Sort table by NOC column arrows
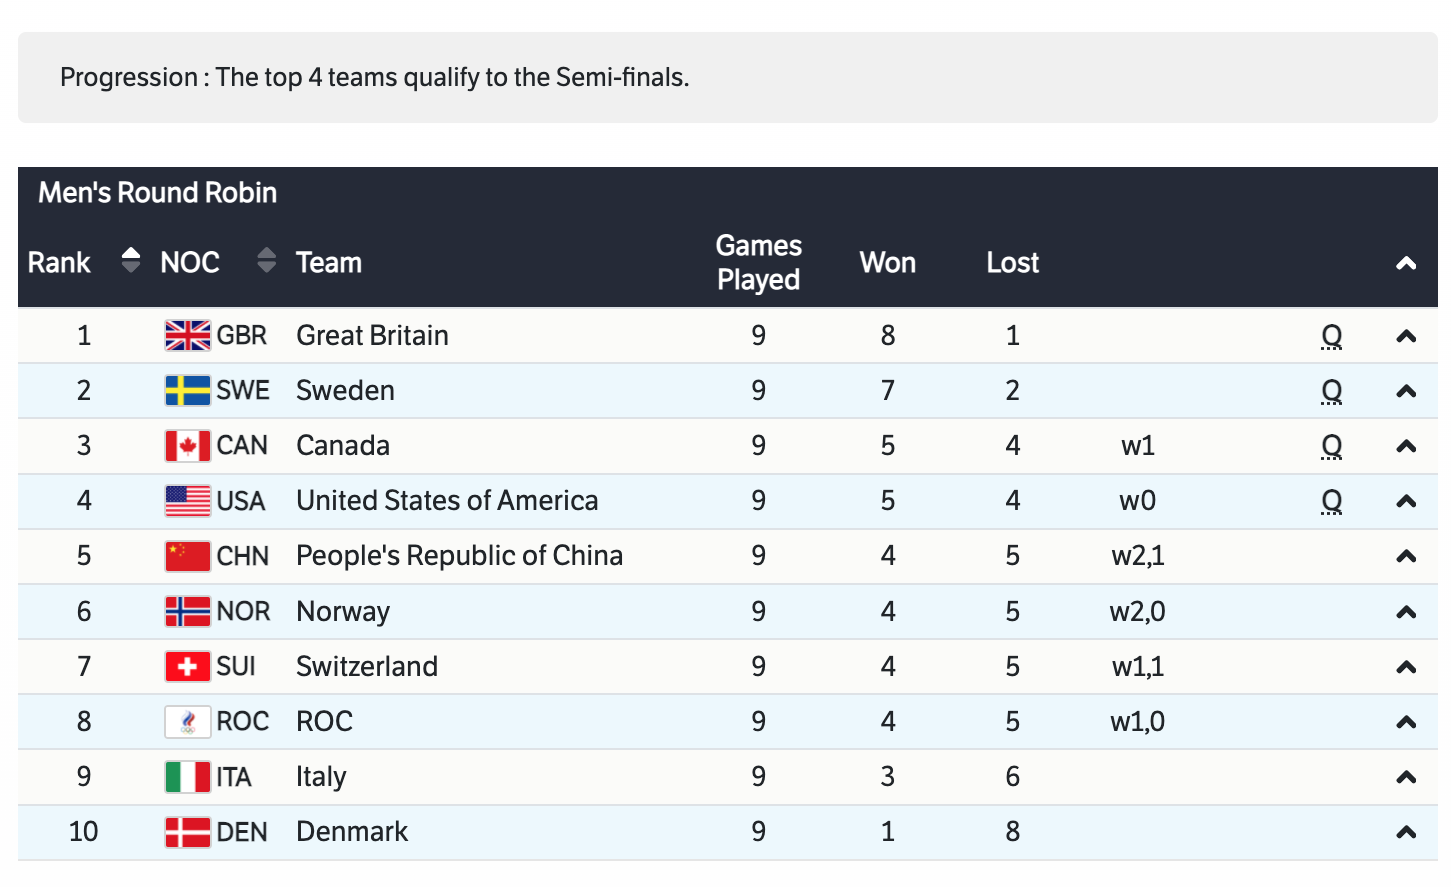The height and width of the screenshot is (887, 1451). 266,261
